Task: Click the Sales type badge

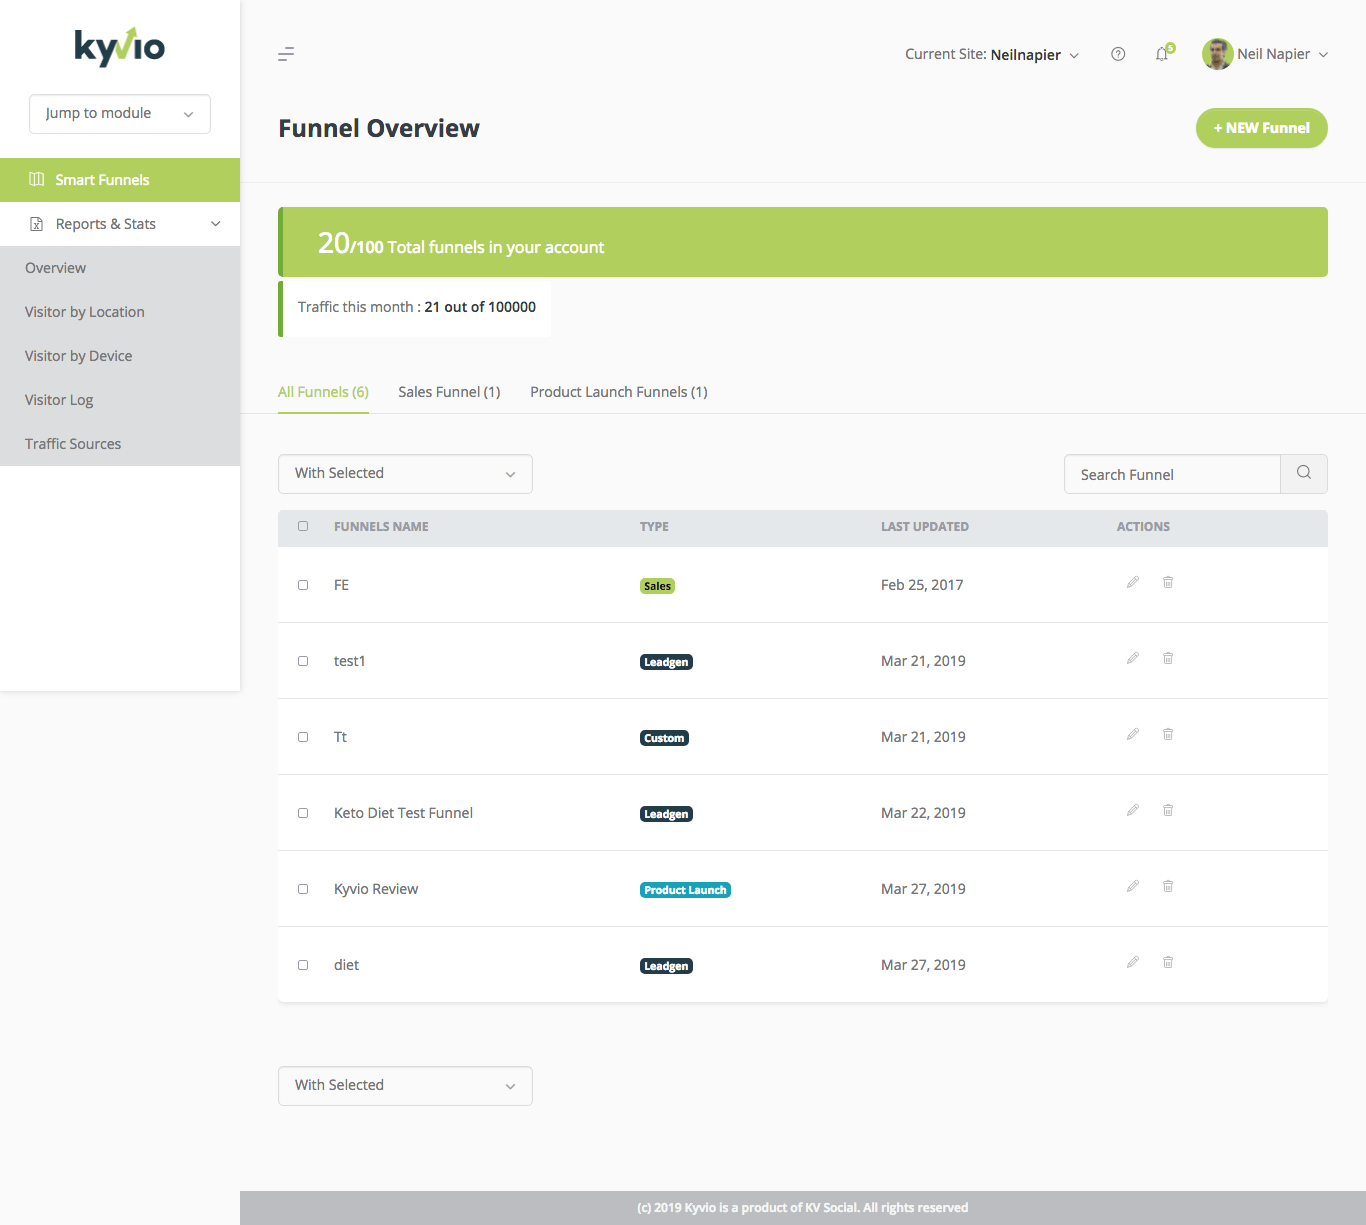Action: [657, 586]
